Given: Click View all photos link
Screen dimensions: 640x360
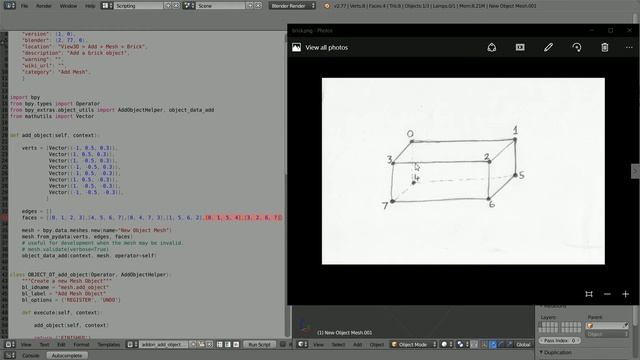Looking at the screenshot, I should tap(327, 47).
